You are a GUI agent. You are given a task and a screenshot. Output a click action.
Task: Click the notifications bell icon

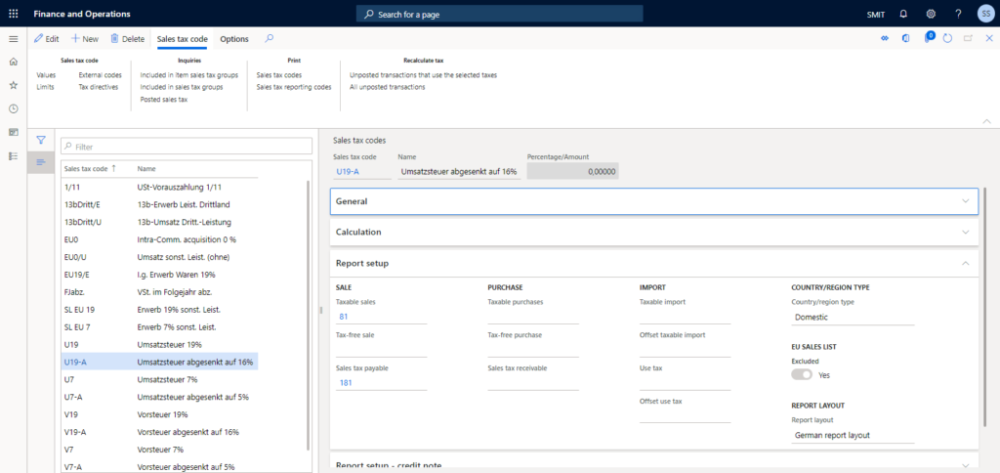[904, 14]
